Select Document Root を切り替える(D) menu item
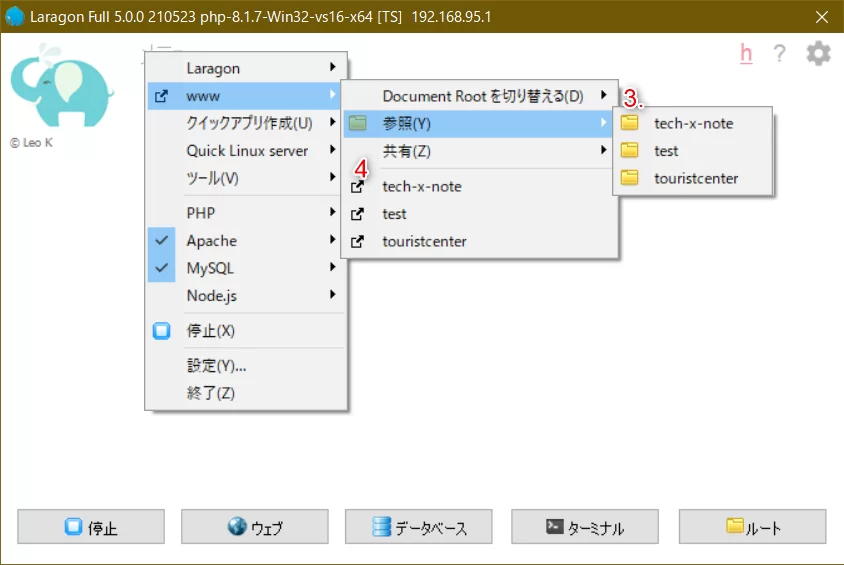 point(480,96)
